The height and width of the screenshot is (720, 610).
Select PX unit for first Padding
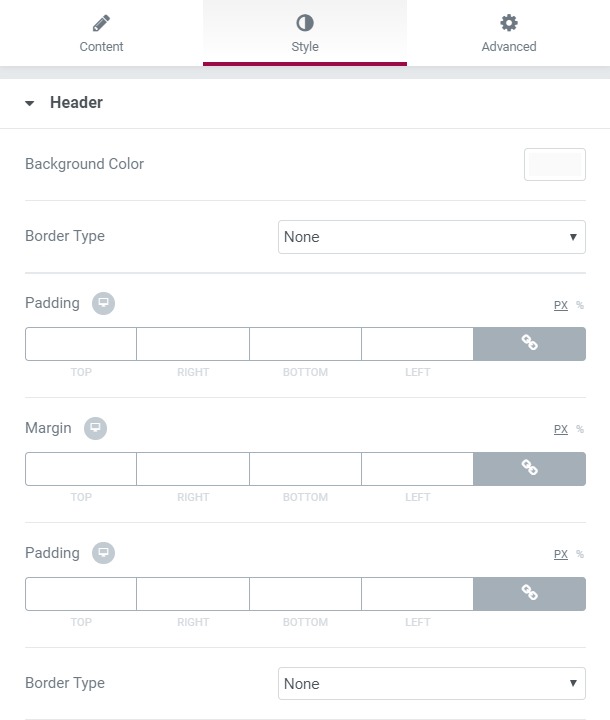pos(561,305)
